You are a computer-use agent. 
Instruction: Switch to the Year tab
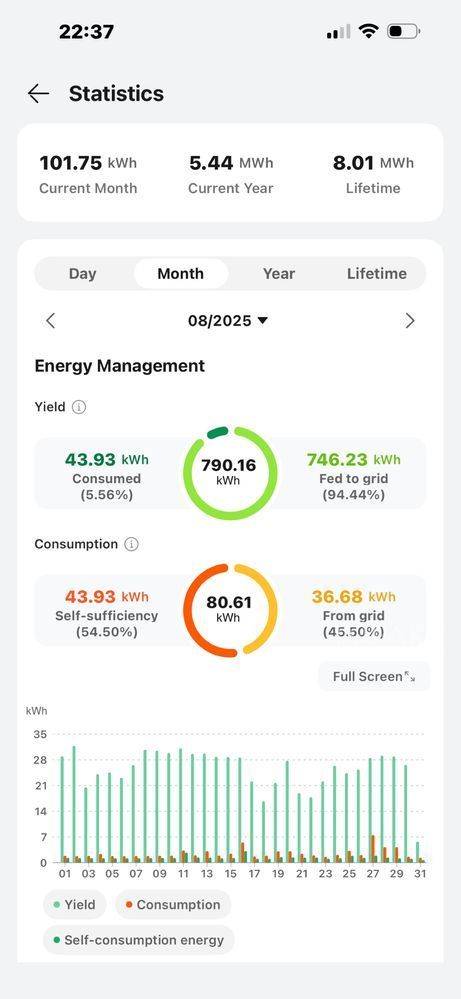[279, 274]
